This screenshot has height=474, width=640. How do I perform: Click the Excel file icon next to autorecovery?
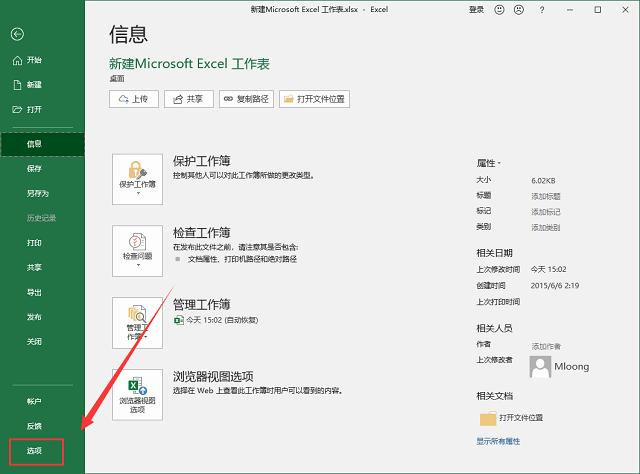click(x=179, y=320)
